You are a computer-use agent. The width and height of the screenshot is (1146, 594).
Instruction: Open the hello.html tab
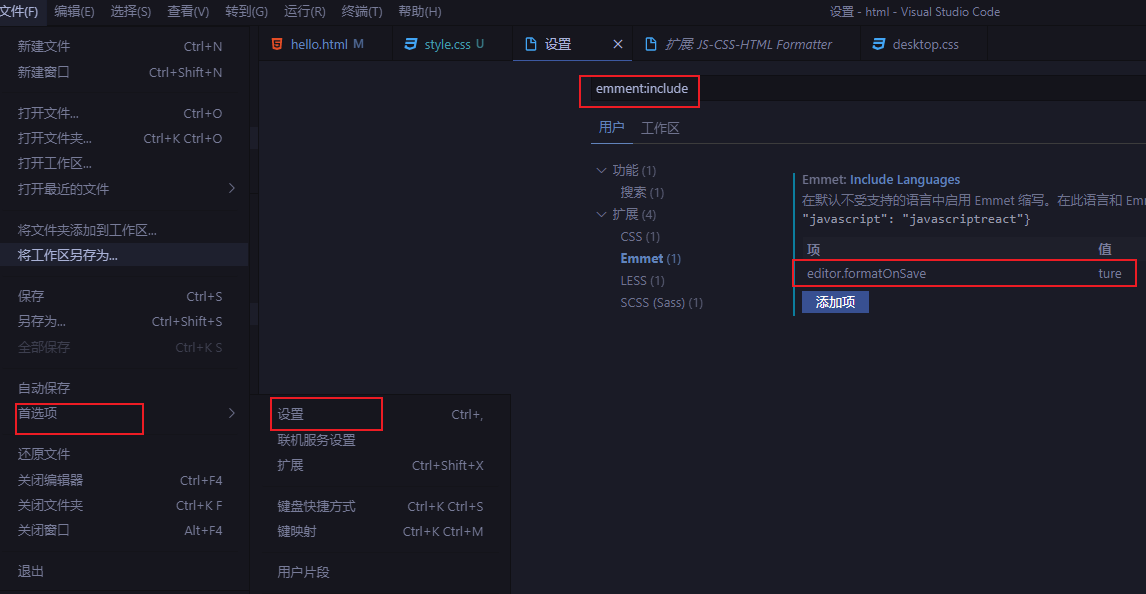click(x=325, y=44)
